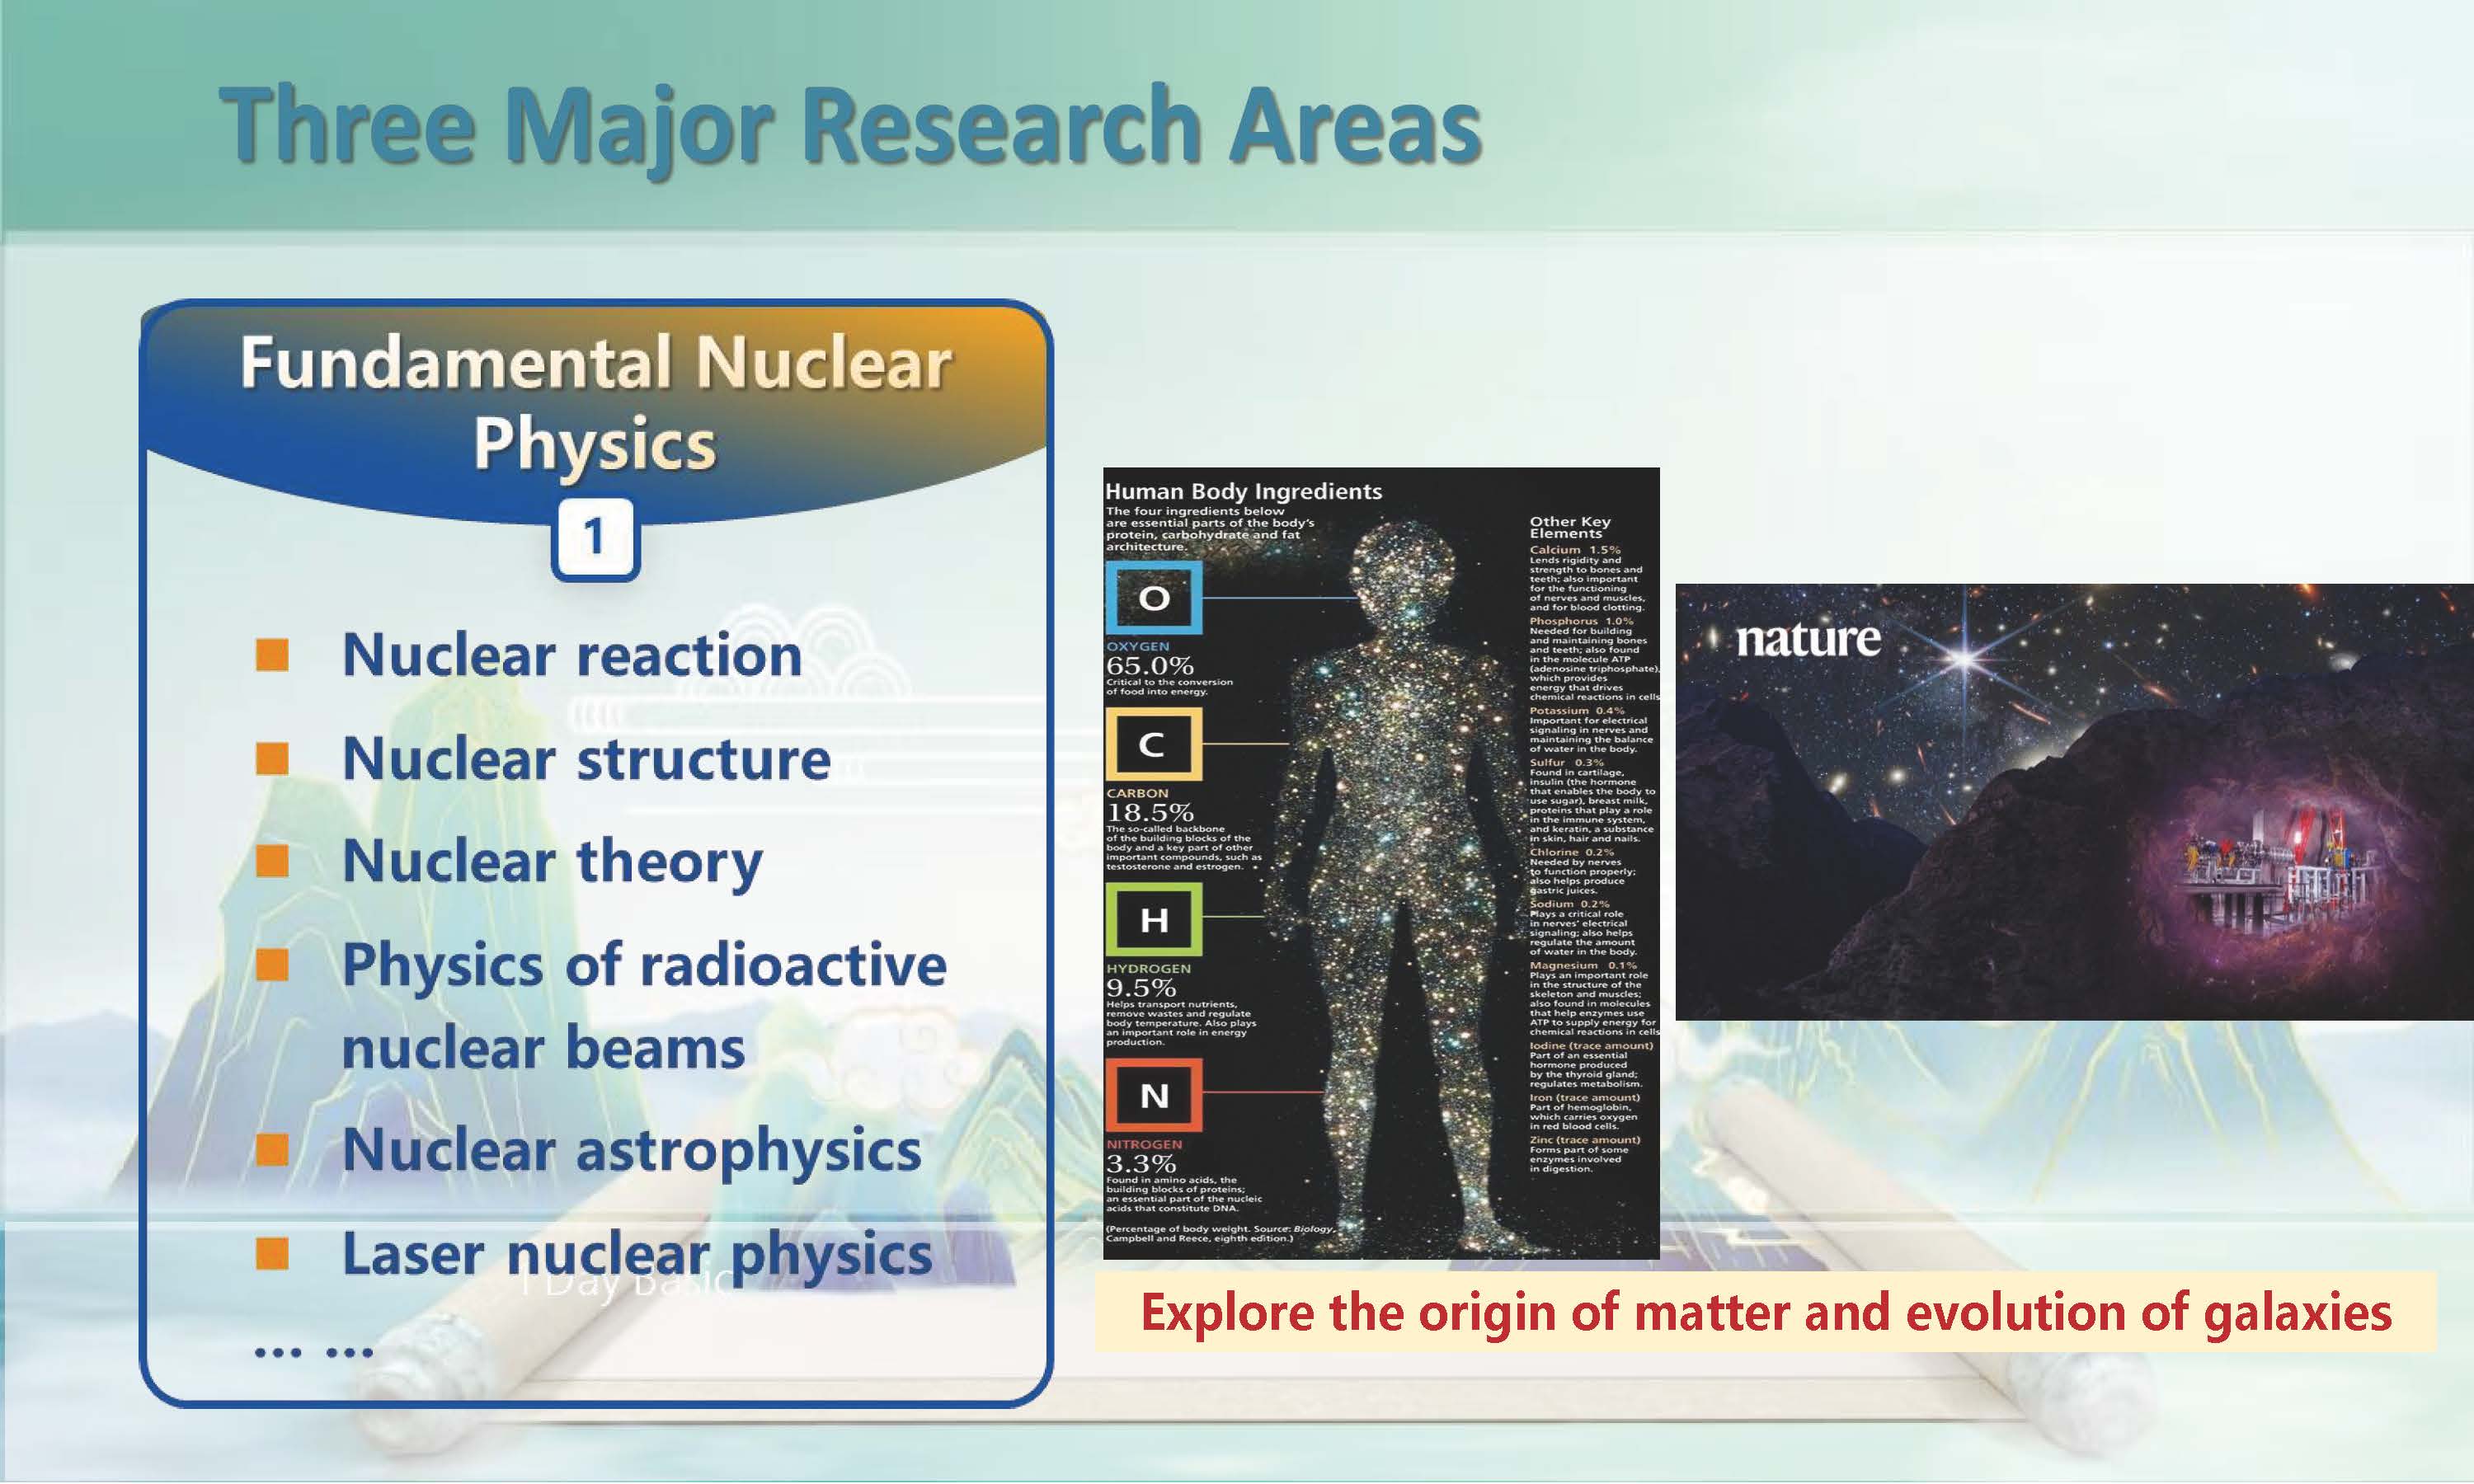Click the 'Chlorine 0.2%' entry

tap(1572, 852)
